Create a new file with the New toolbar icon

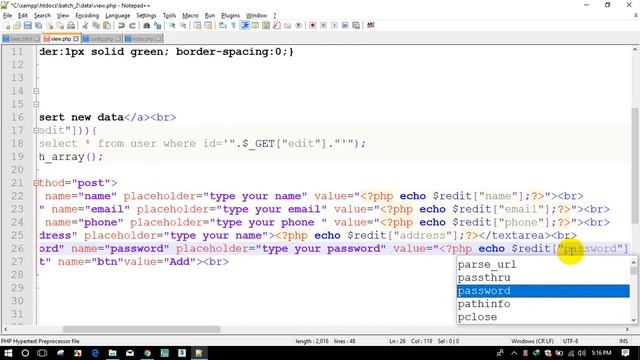point(7,26)
